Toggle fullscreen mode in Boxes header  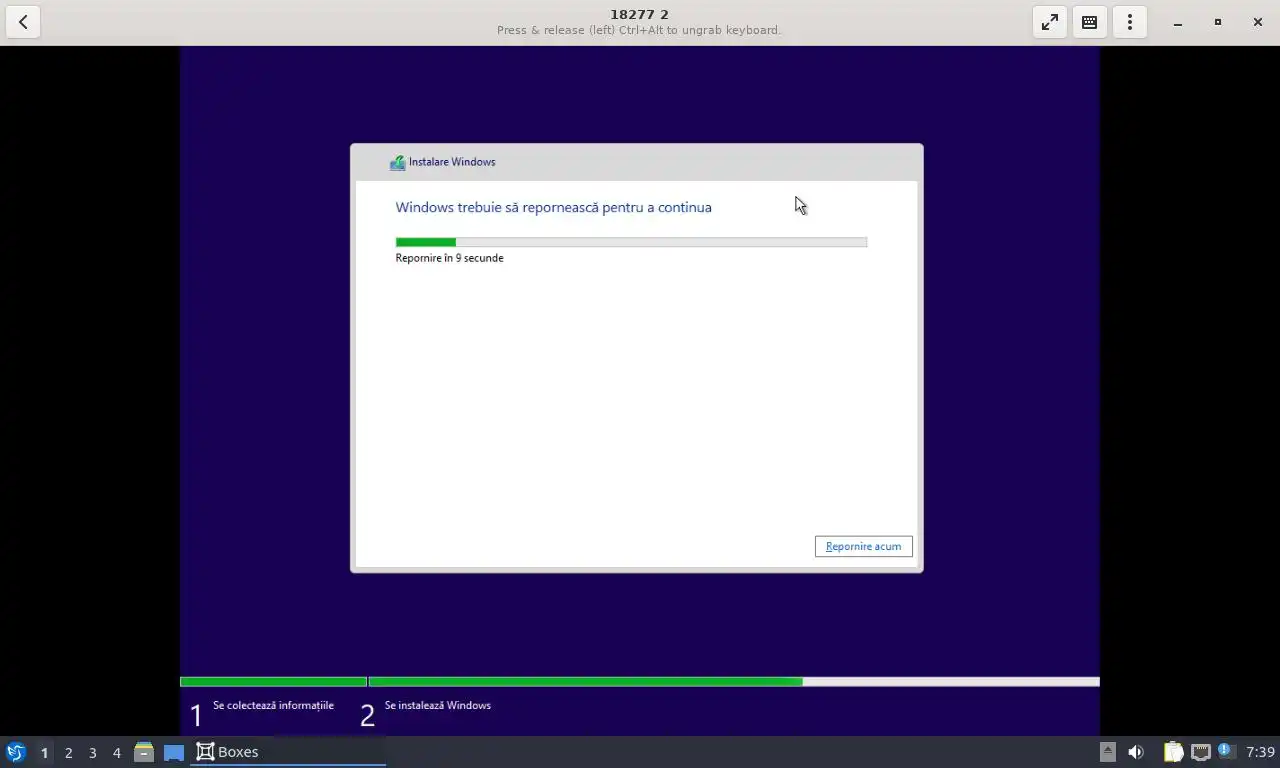click(x=1050, y=22)
